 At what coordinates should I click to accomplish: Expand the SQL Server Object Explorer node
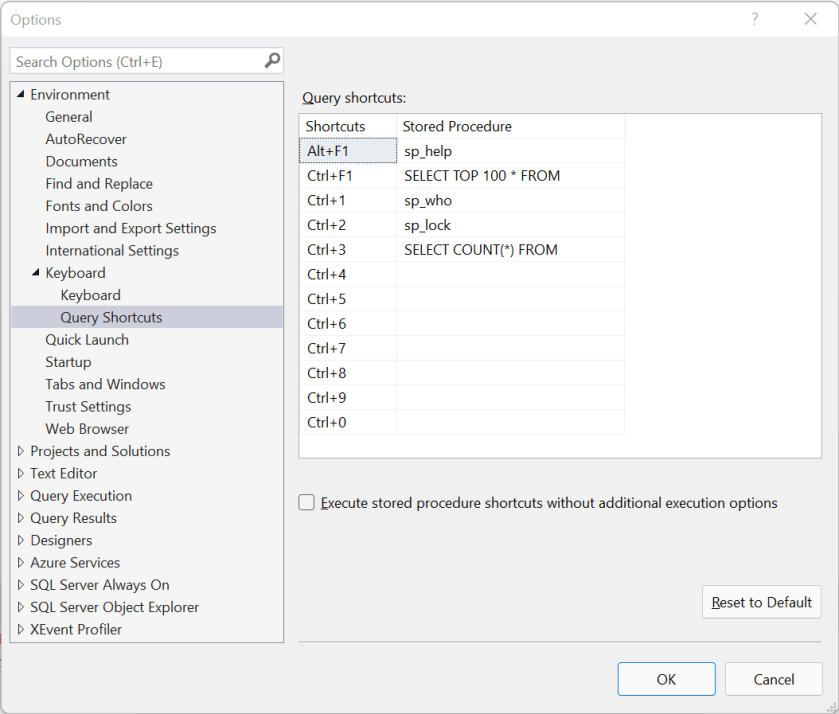(x=20, y=607)
